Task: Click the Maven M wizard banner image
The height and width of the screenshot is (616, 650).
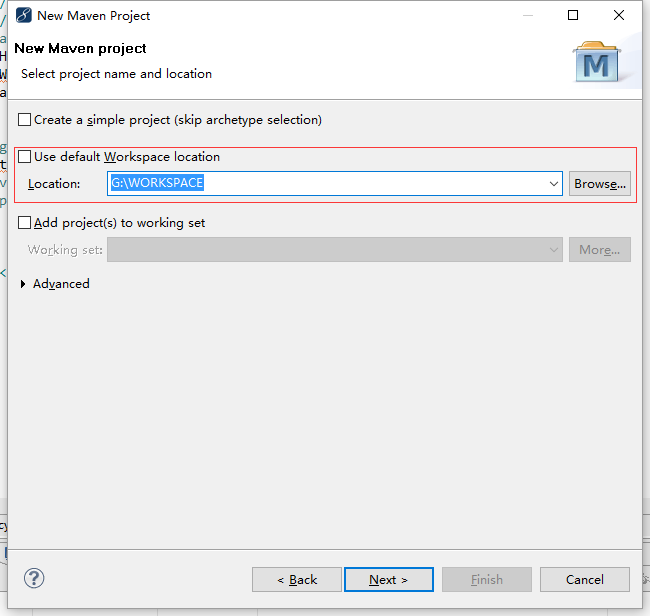Action: click(x=597, y=62)
